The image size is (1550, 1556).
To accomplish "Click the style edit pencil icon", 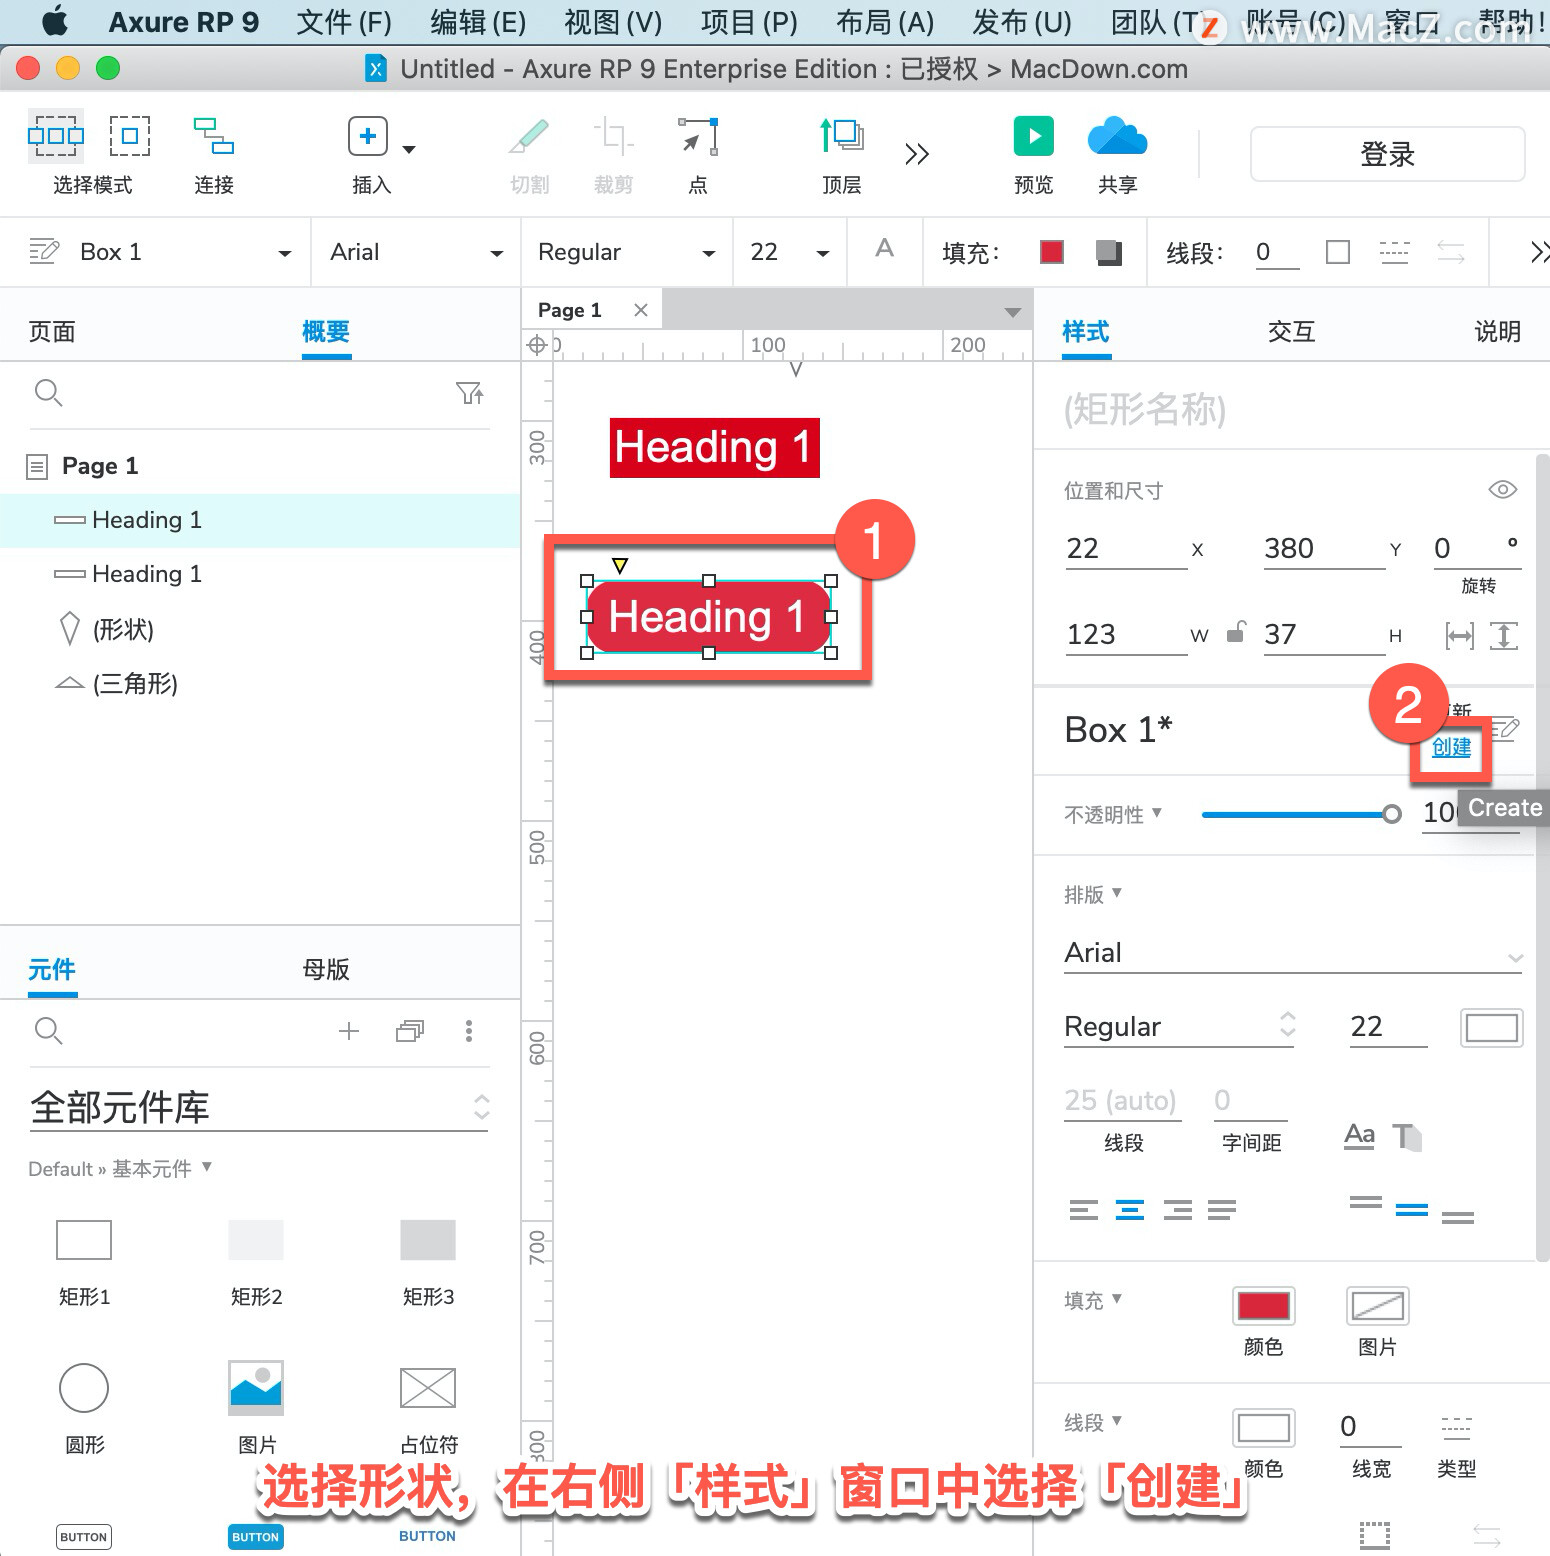I will 1505,729.
